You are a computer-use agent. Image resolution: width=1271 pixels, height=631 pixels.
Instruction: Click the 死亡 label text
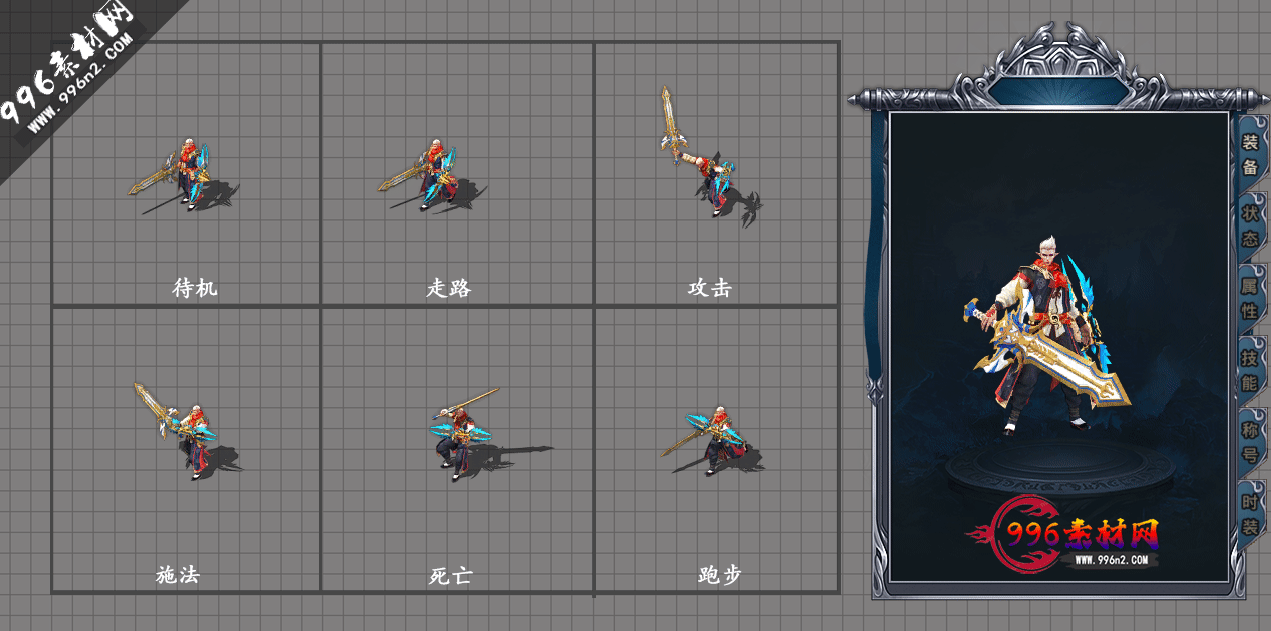point(450,576)
